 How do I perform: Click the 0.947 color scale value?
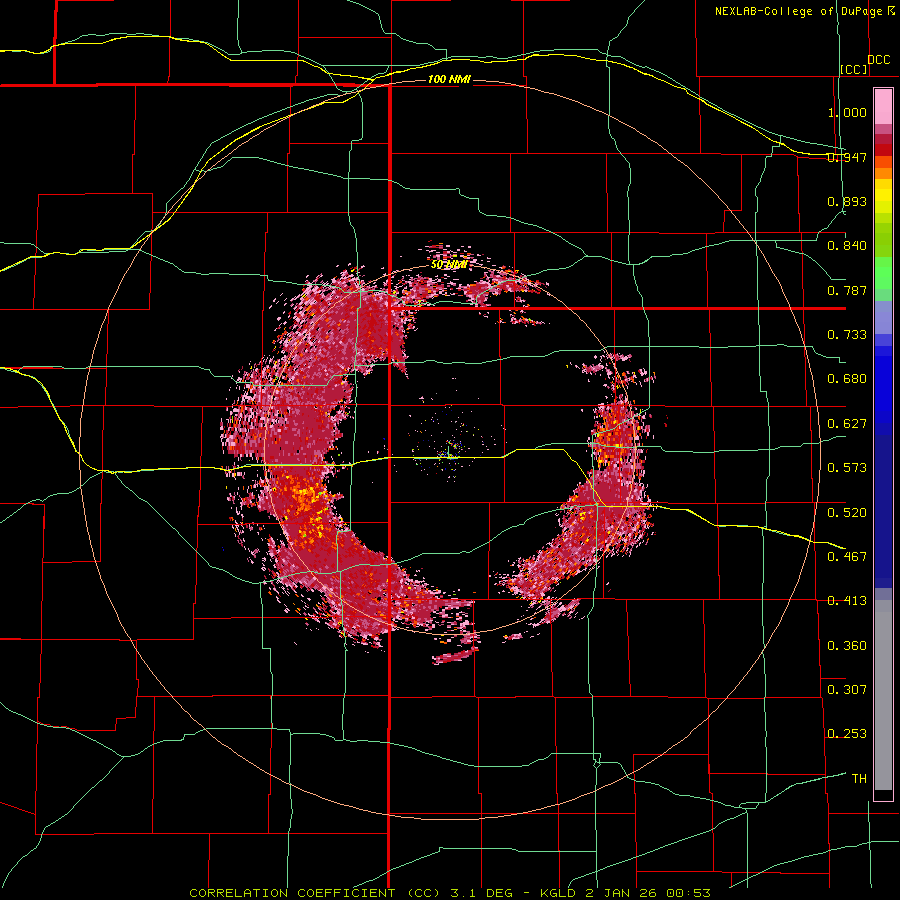click(847, 157)
